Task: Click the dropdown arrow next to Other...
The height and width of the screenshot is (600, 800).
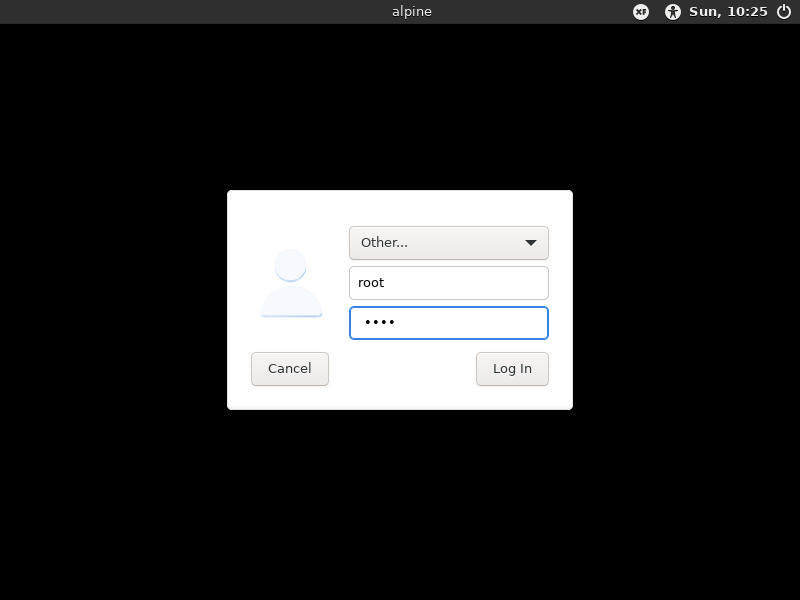Action: point(533,243)
